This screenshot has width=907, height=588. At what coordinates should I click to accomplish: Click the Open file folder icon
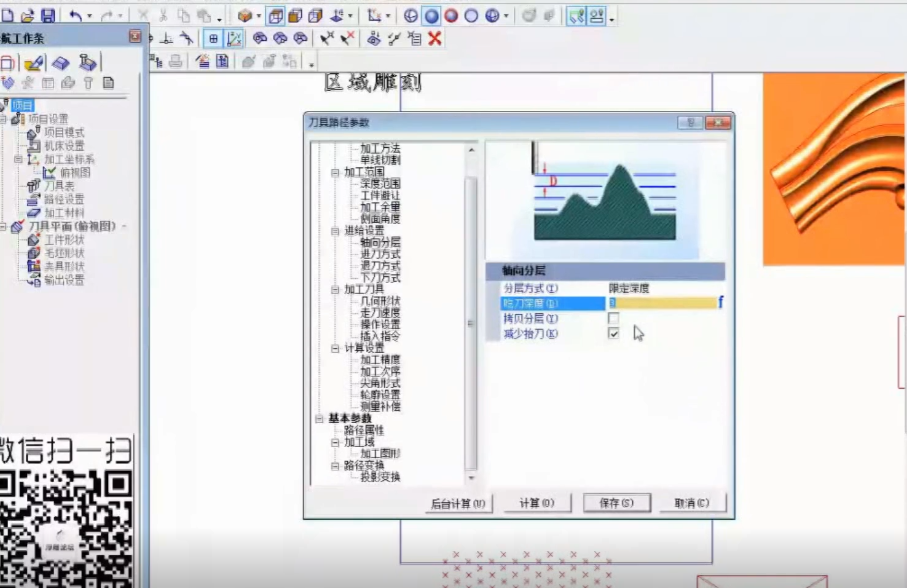(26, 16)
